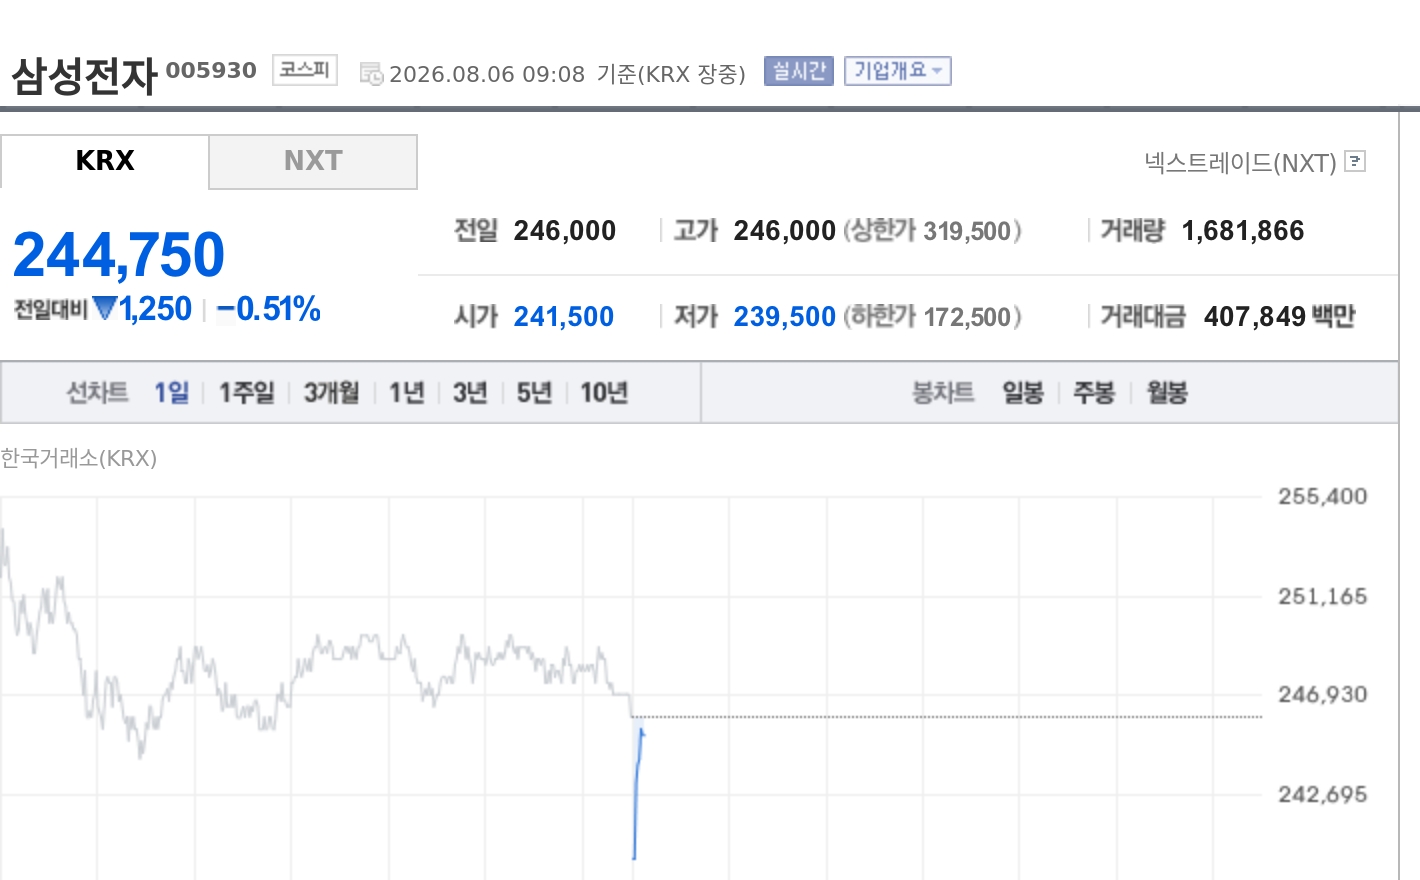This screenshot has width=1420, height=880.
Task: Expand the 기업개요 dropdown
Action: [x=897, y=71]
